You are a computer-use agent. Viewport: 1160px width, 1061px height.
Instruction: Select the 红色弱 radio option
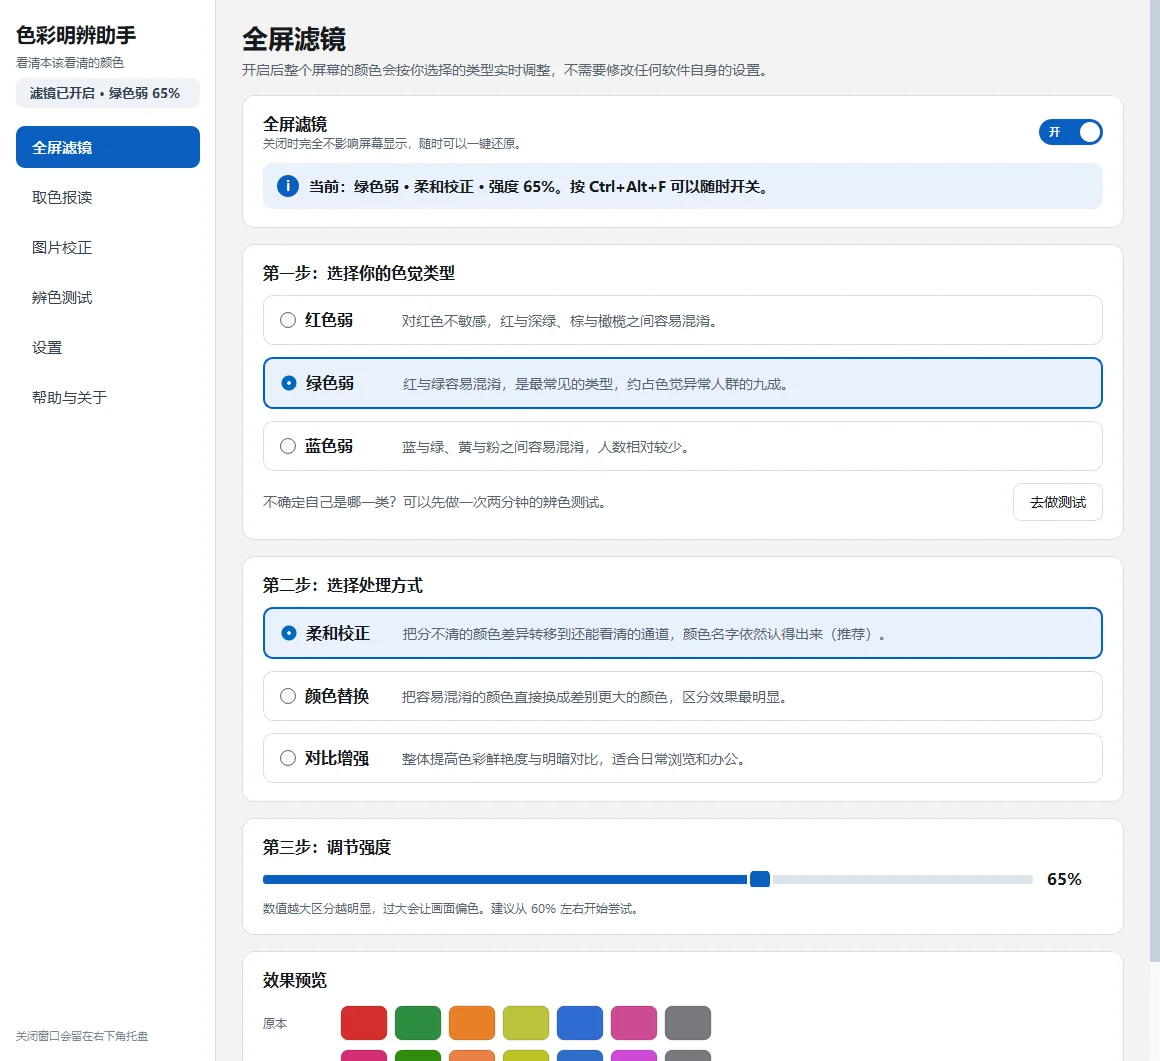coord(682,320)
